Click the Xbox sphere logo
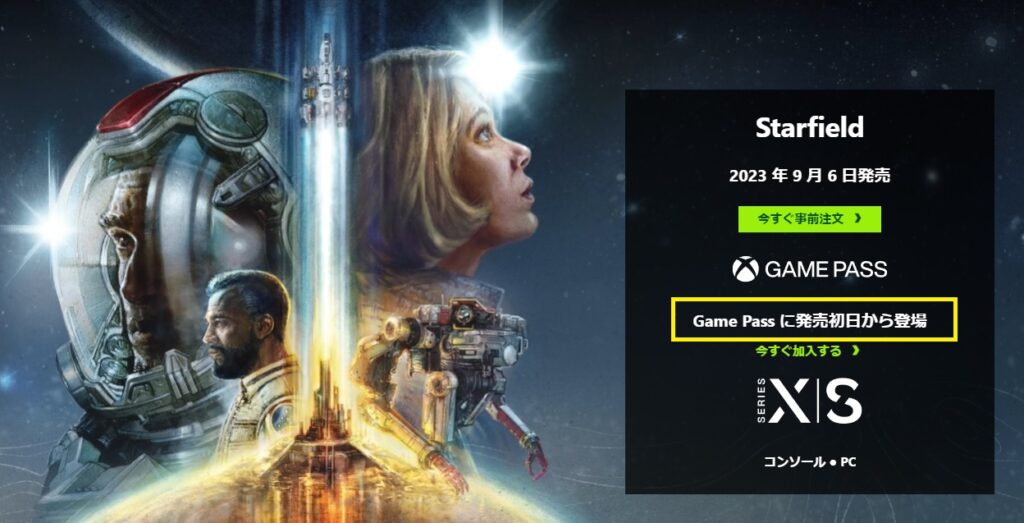Screen dimensions: 1024x523 745,269
